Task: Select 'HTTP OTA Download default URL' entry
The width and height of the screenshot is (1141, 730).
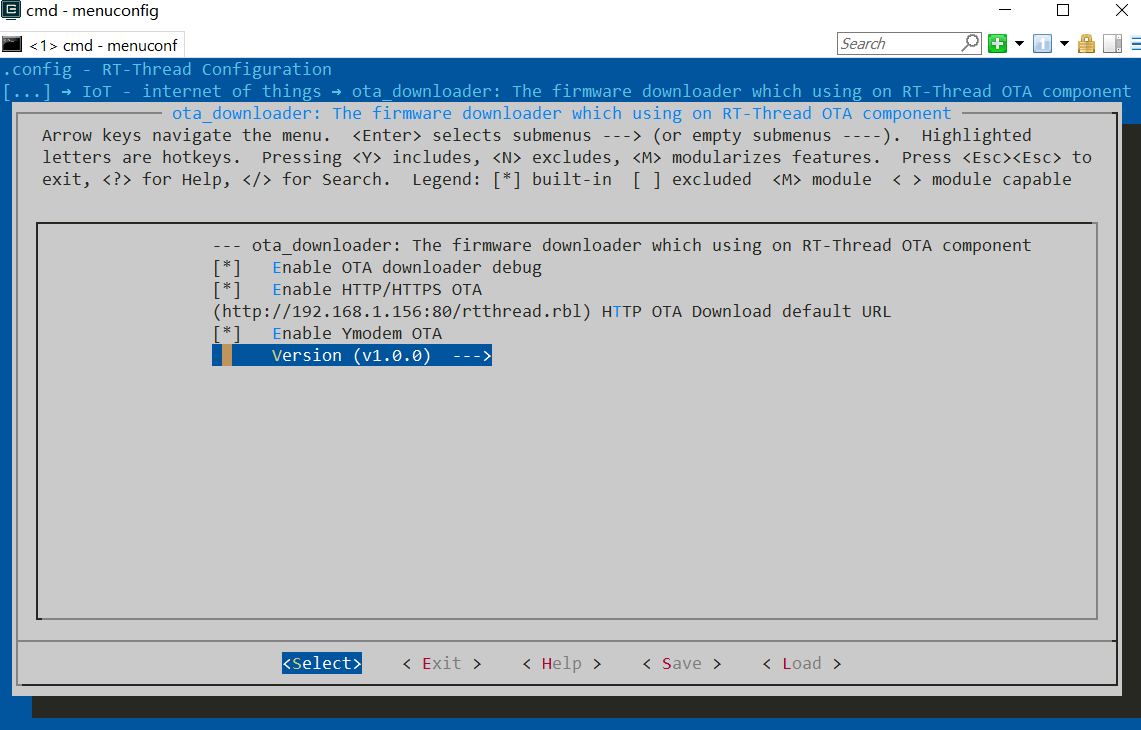Action: pyautogui.click(x=552, y=312)
